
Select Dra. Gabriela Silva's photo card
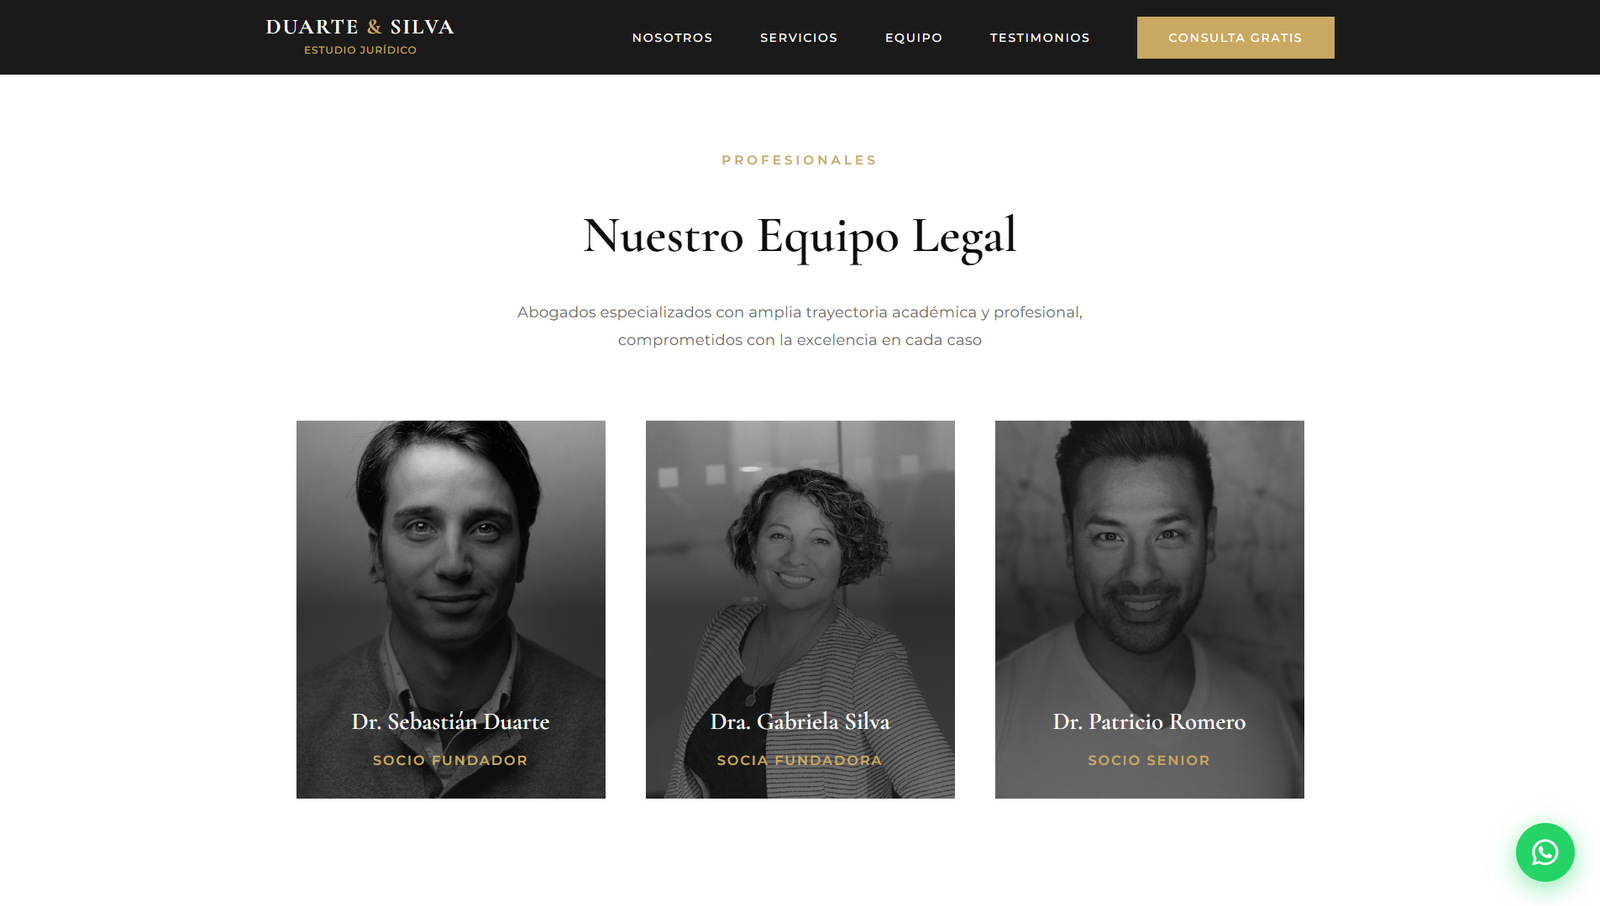(x=800, y=609)
